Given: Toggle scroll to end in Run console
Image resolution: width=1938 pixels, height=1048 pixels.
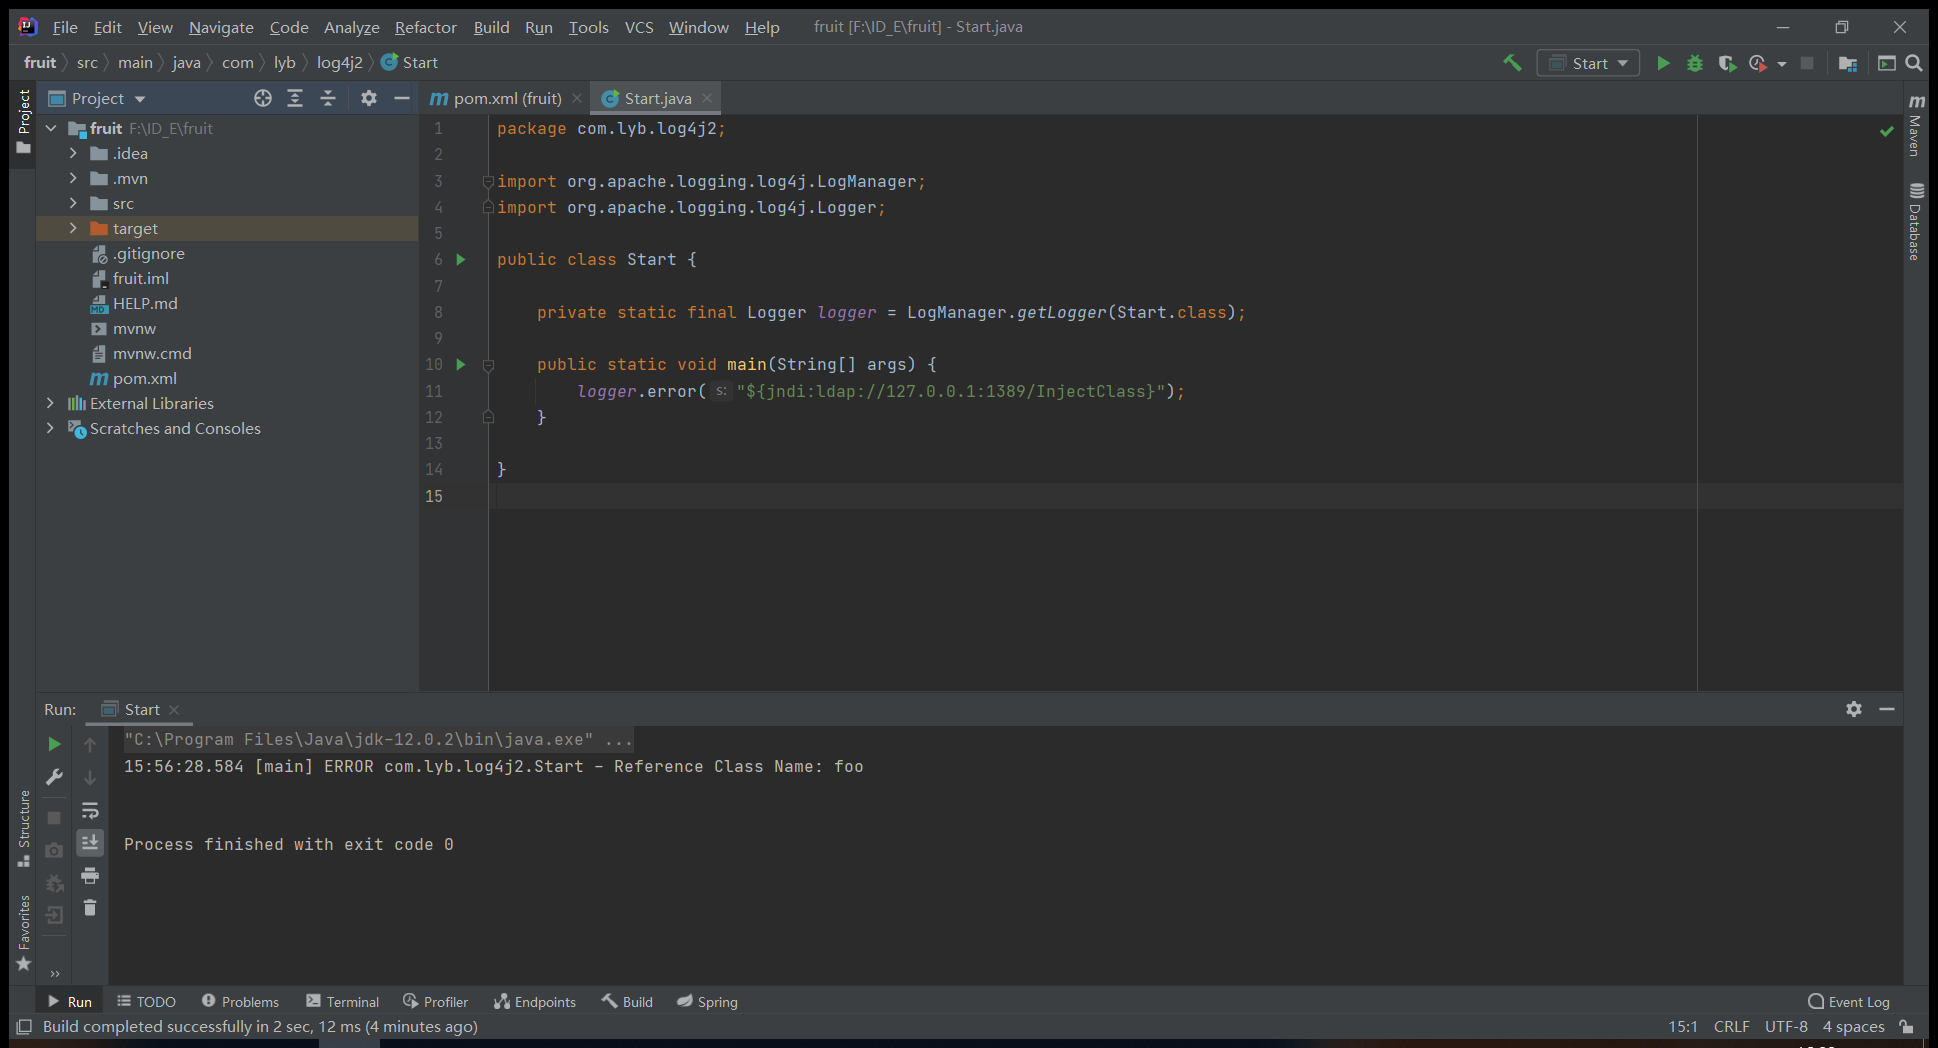Looking at the screenshot, I should click(90, 843).
